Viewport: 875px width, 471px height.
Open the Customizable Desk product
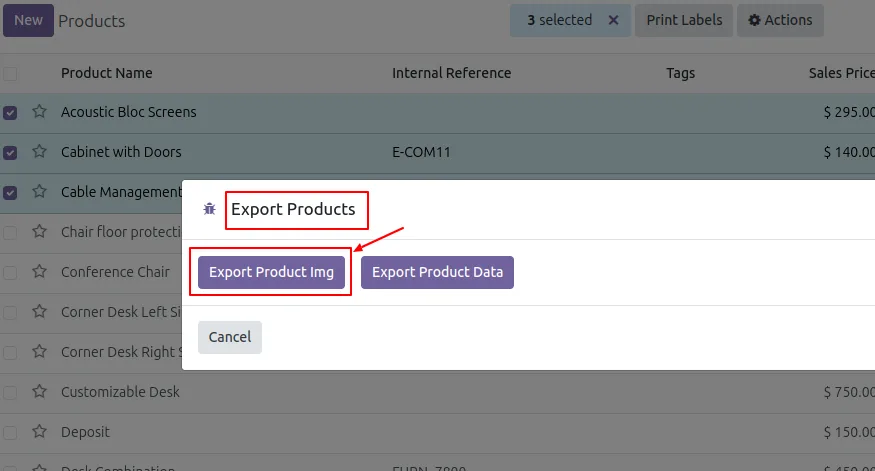tap(121, 392)
